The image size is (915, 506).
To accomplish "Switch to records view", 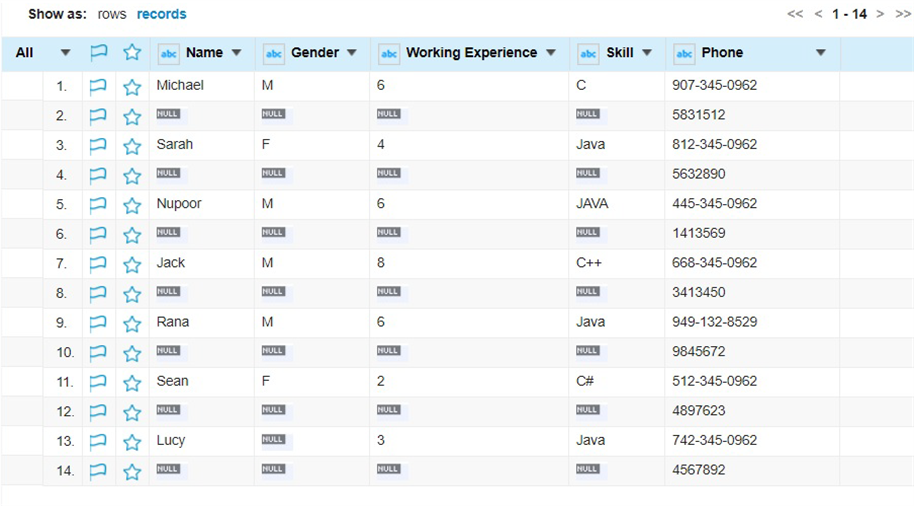I will pyautogui.click(x=162, y=15).
